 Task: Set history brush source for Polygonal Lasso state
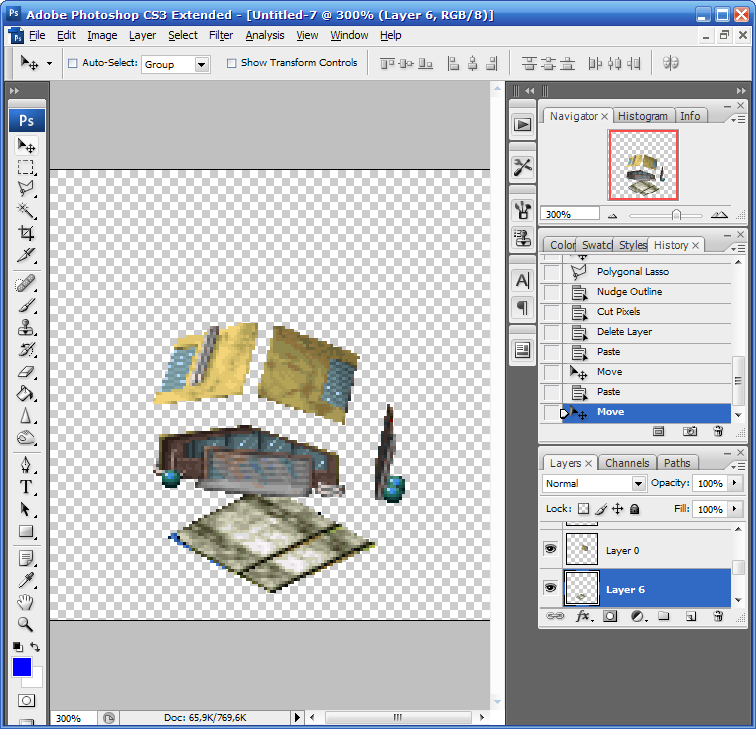[552, 272]
